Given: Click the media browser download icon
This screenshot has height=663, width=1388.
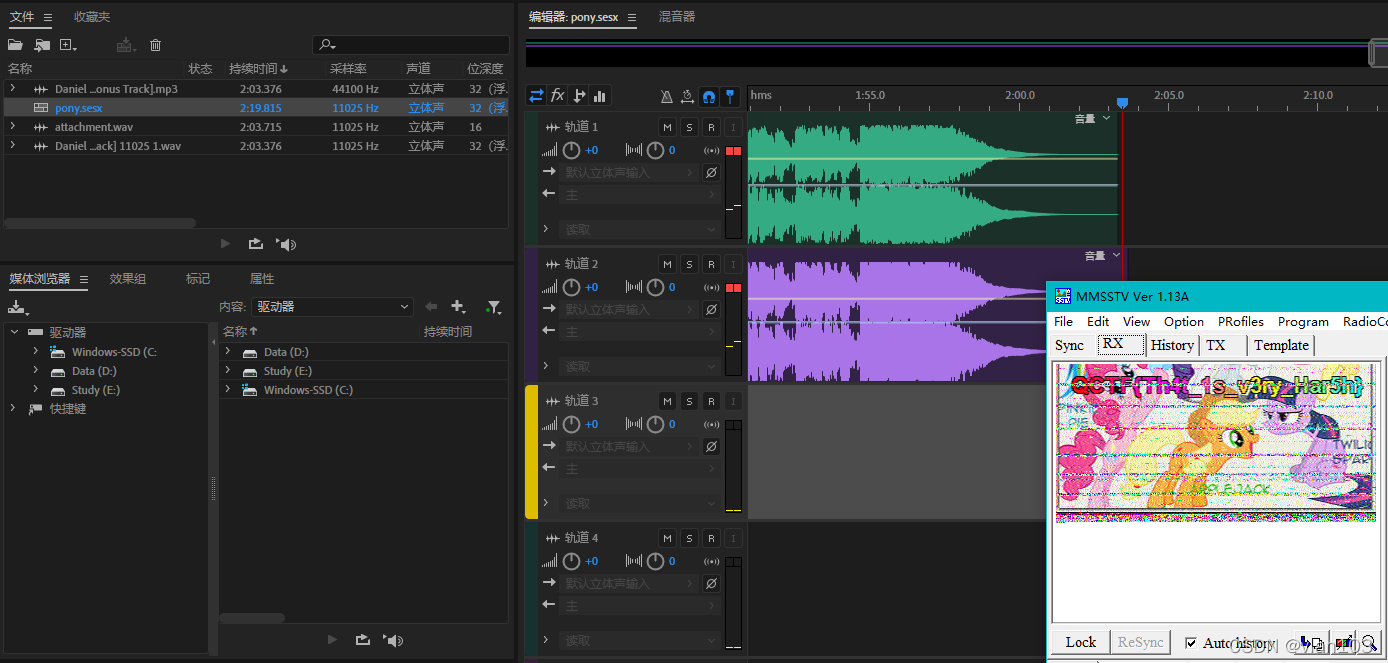Looking at the screenshot, I should 17,308.
